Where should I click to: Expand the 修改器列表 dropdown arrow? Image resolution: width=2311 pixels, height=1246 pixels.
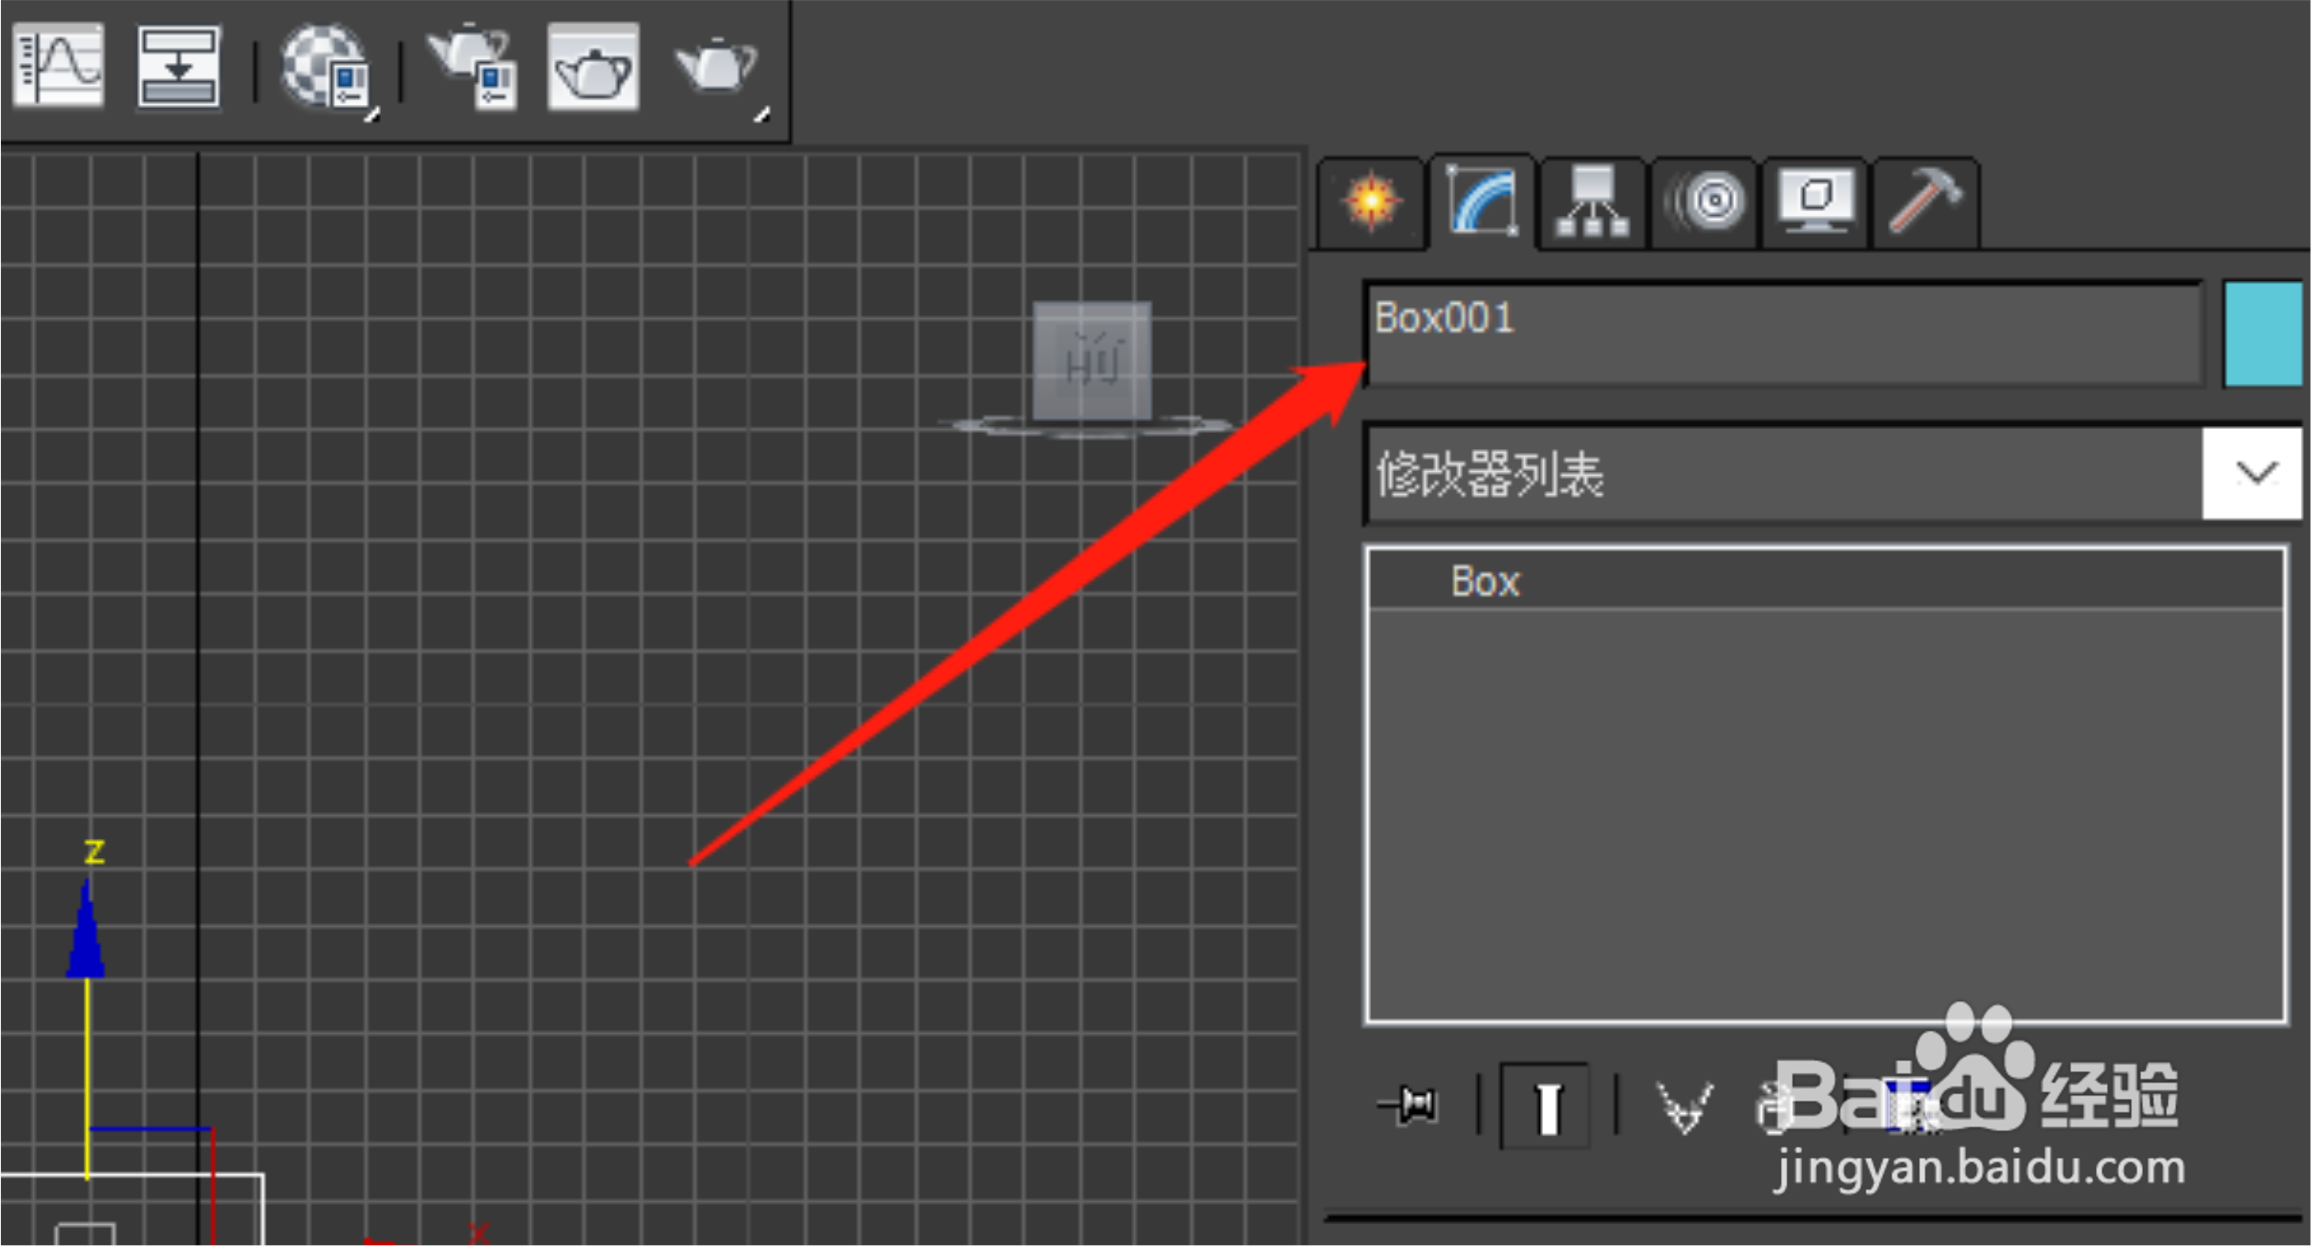pyautogui.click(x=2254, y=474)
